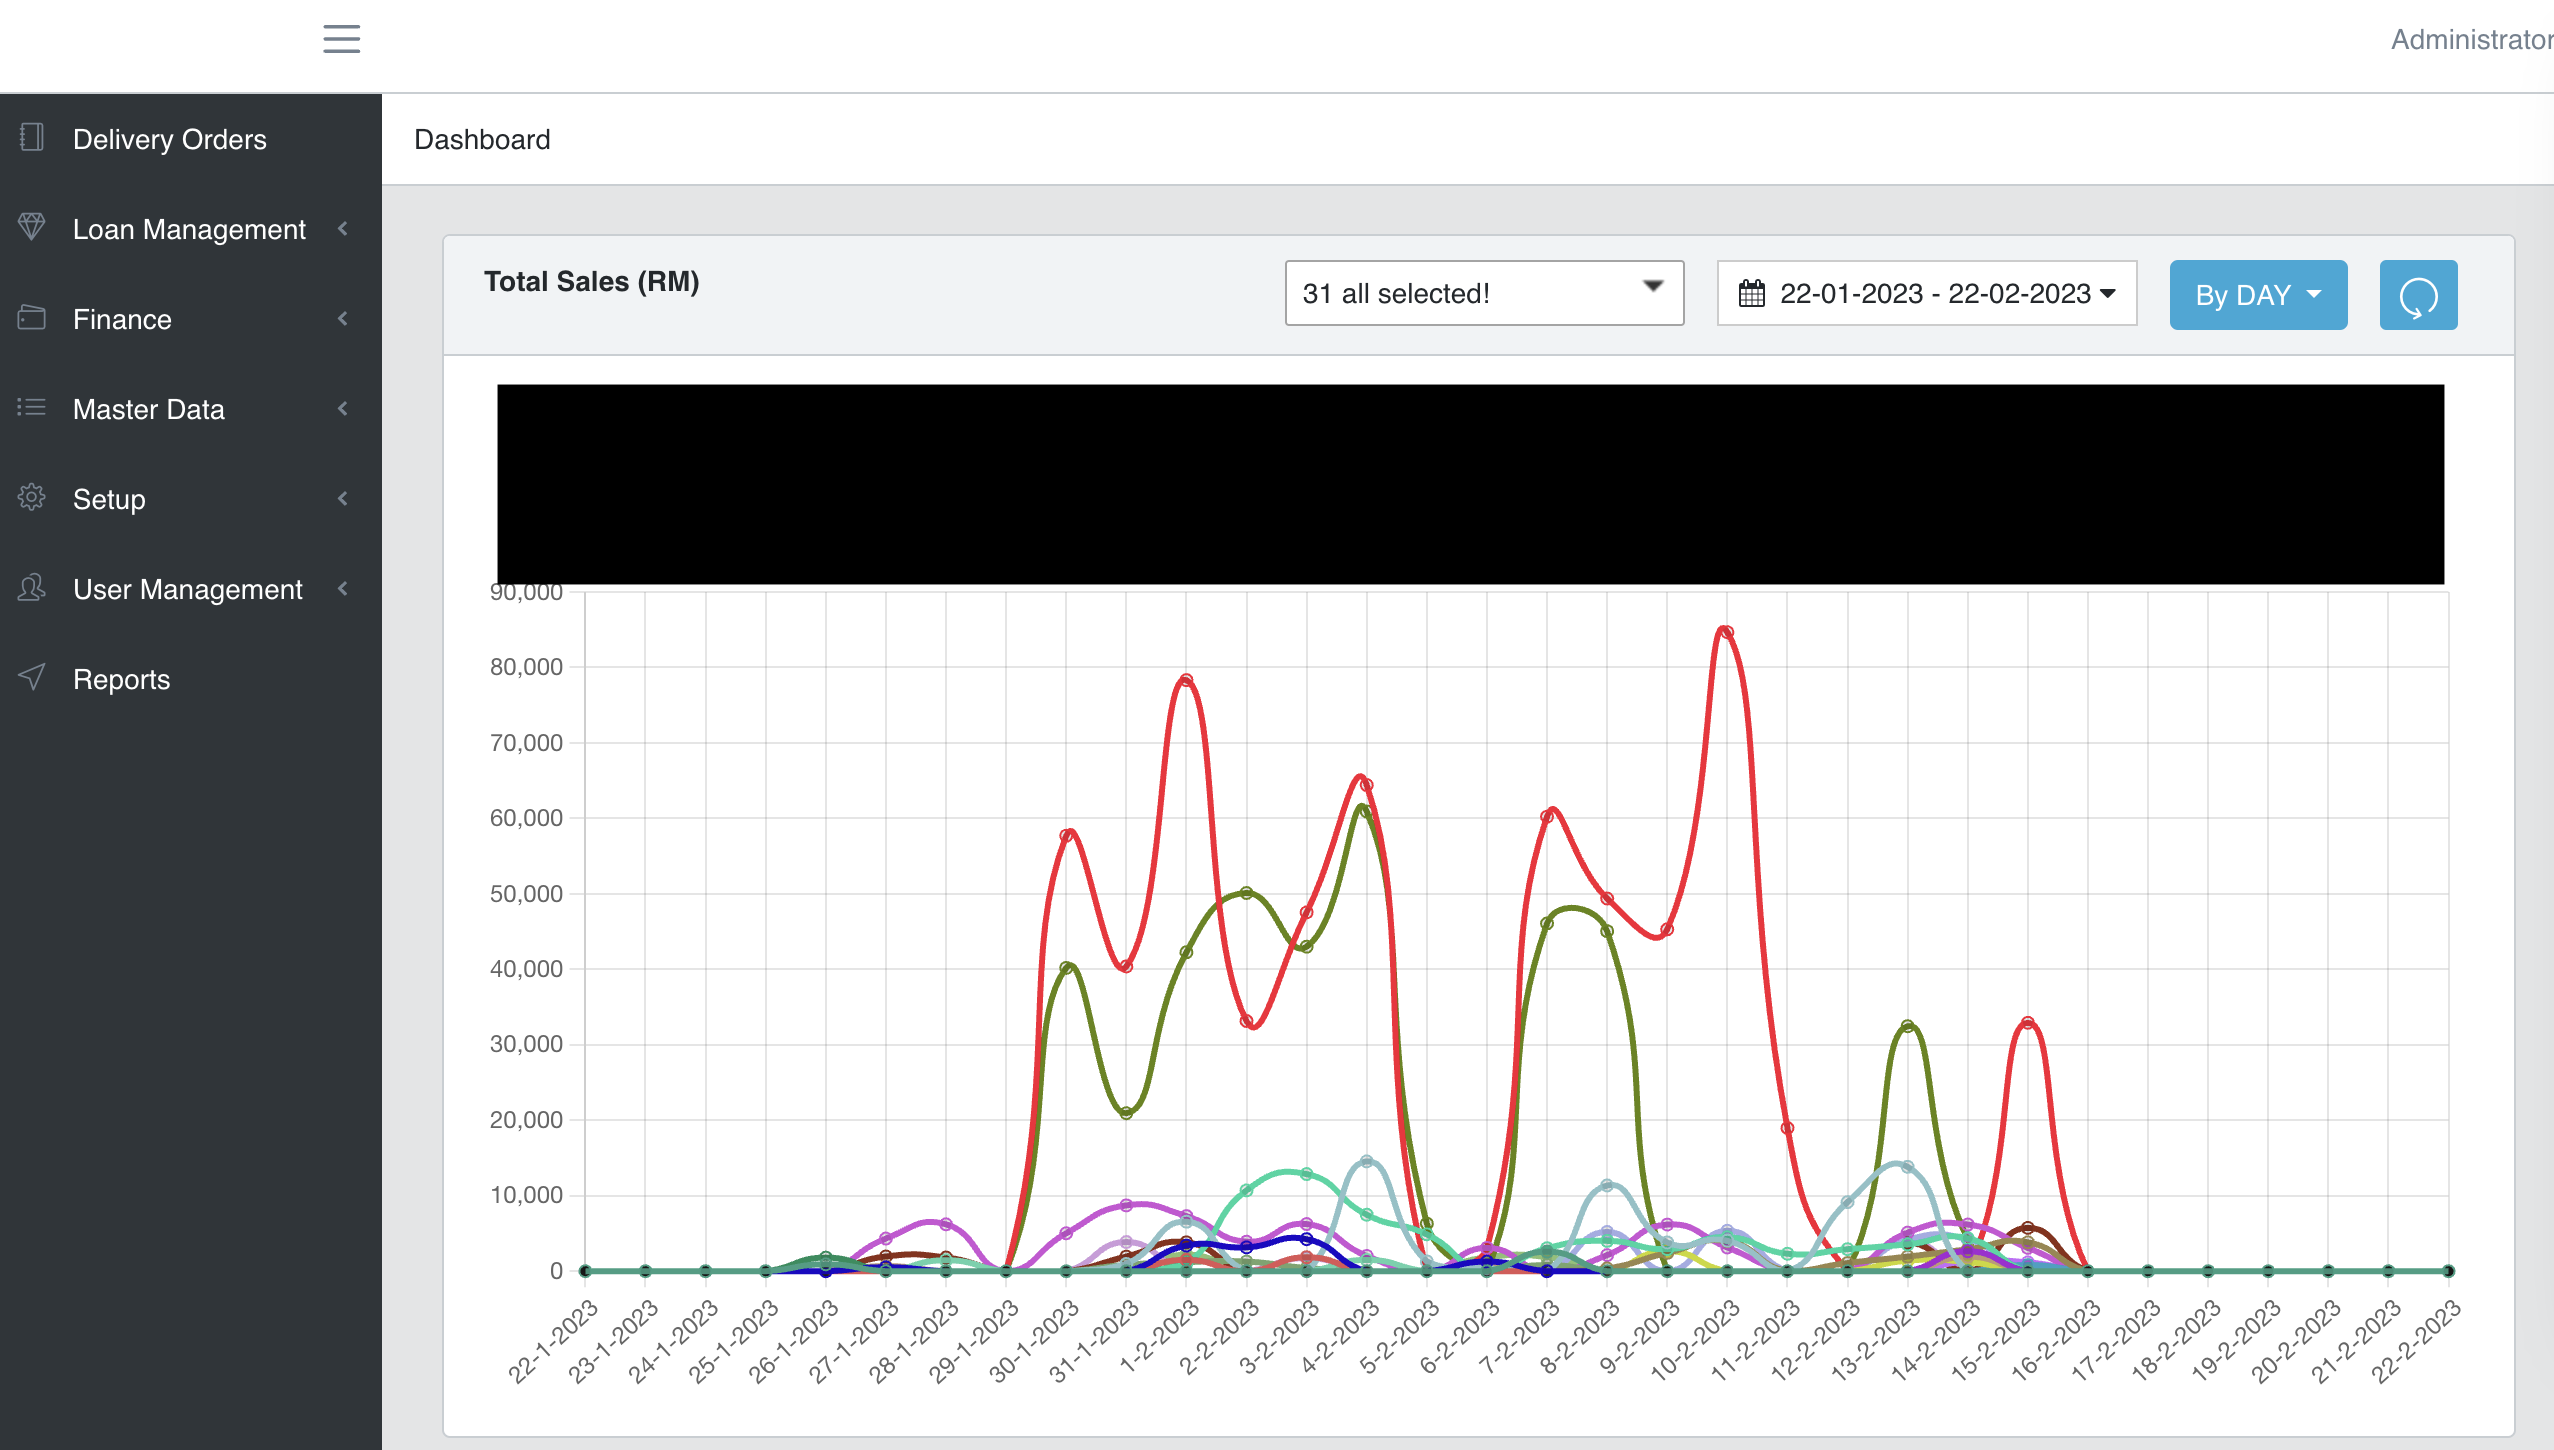Click the Reports paper plane icon
The width and height of the screenshot is (2554, 1450).
(x=31, y=677)
